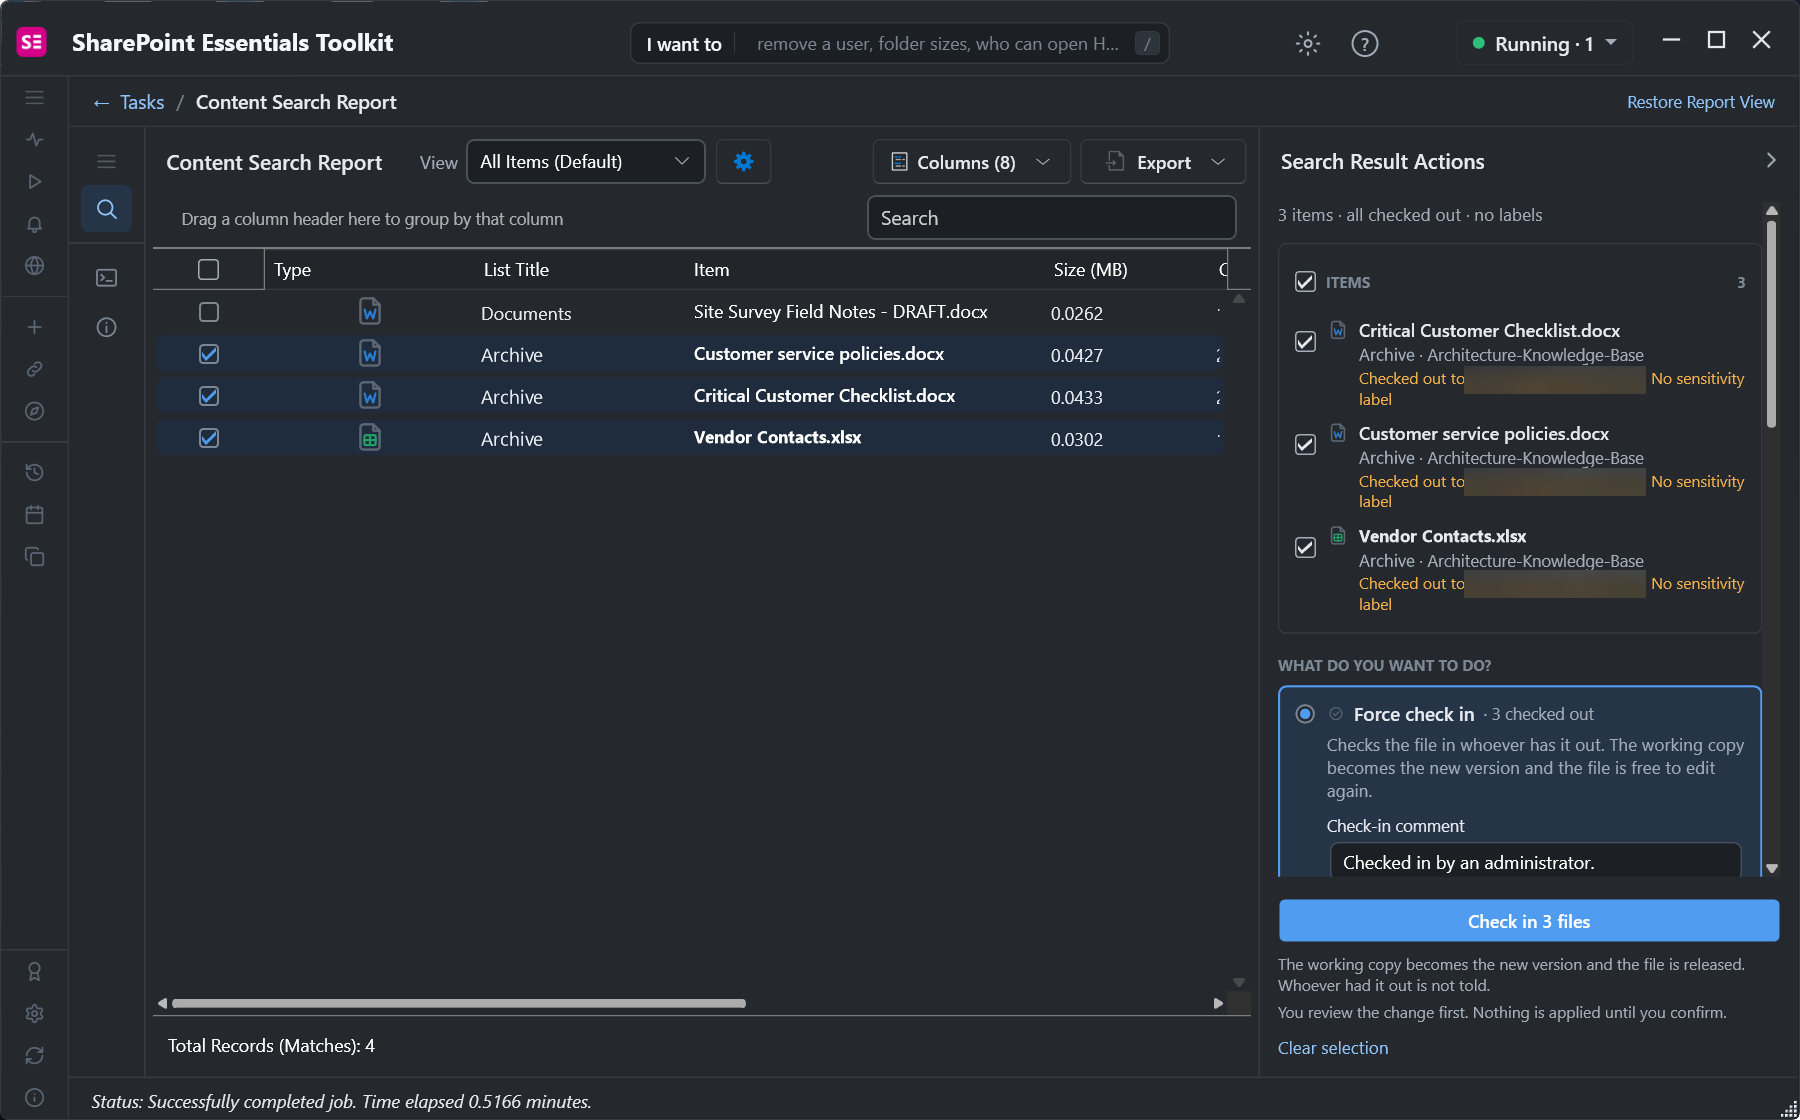1800x1120 pixels.
Task: Expand the Running · 1 status dropdown
Action: pyautogui.click(x=1544, y=43)
